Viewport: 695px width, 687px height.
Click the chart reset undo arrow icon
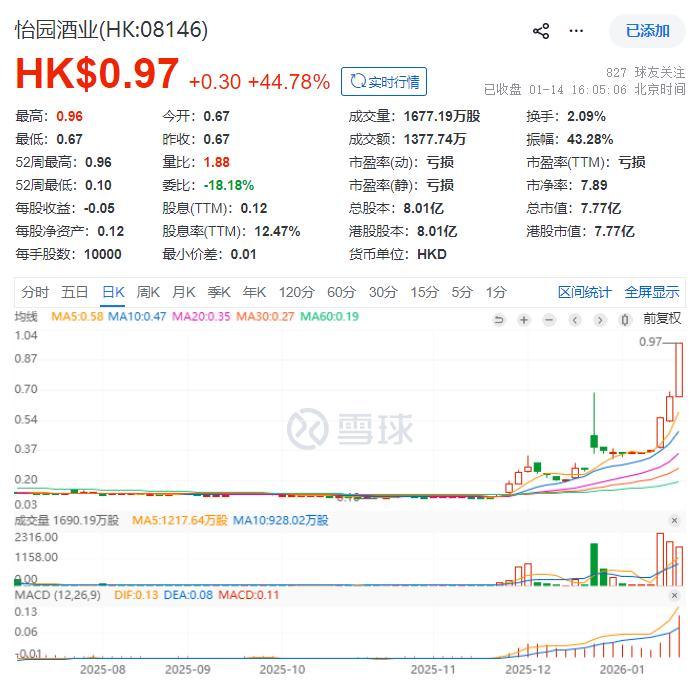pos(499,320)
